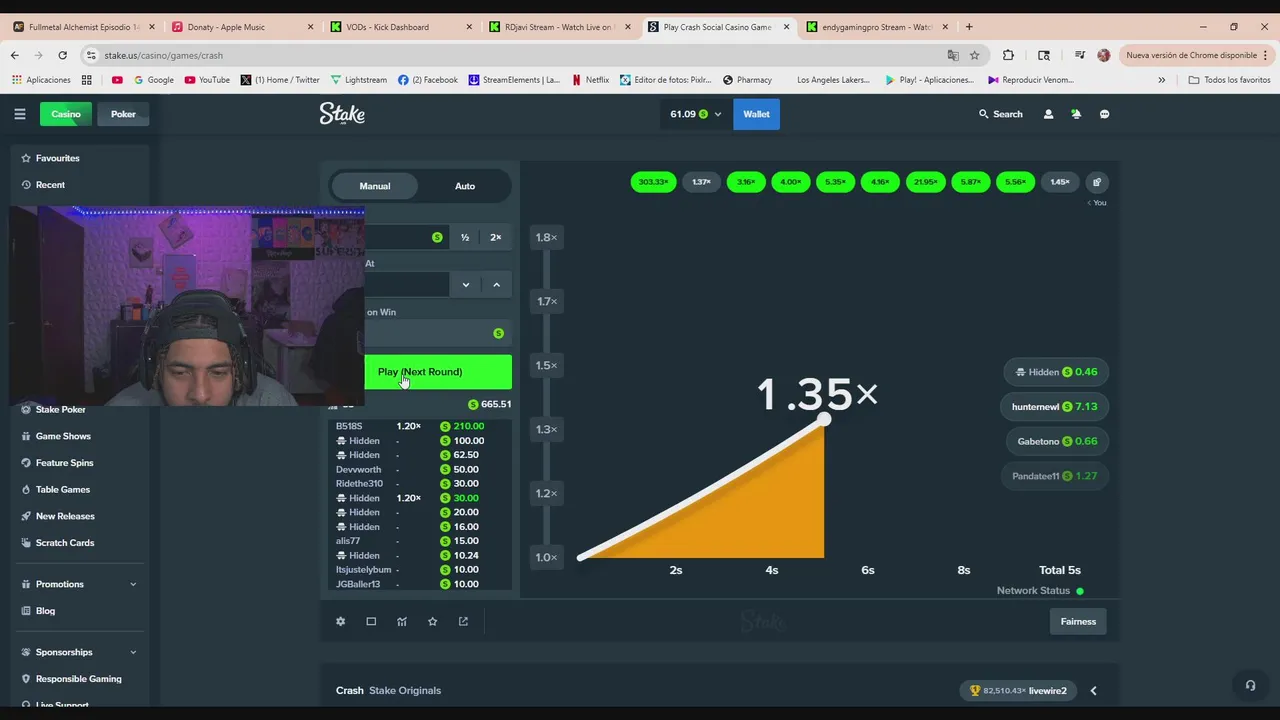Screen dimensions: 1280x720
Task: Add Crash game to favourites star
Action: 432,621
